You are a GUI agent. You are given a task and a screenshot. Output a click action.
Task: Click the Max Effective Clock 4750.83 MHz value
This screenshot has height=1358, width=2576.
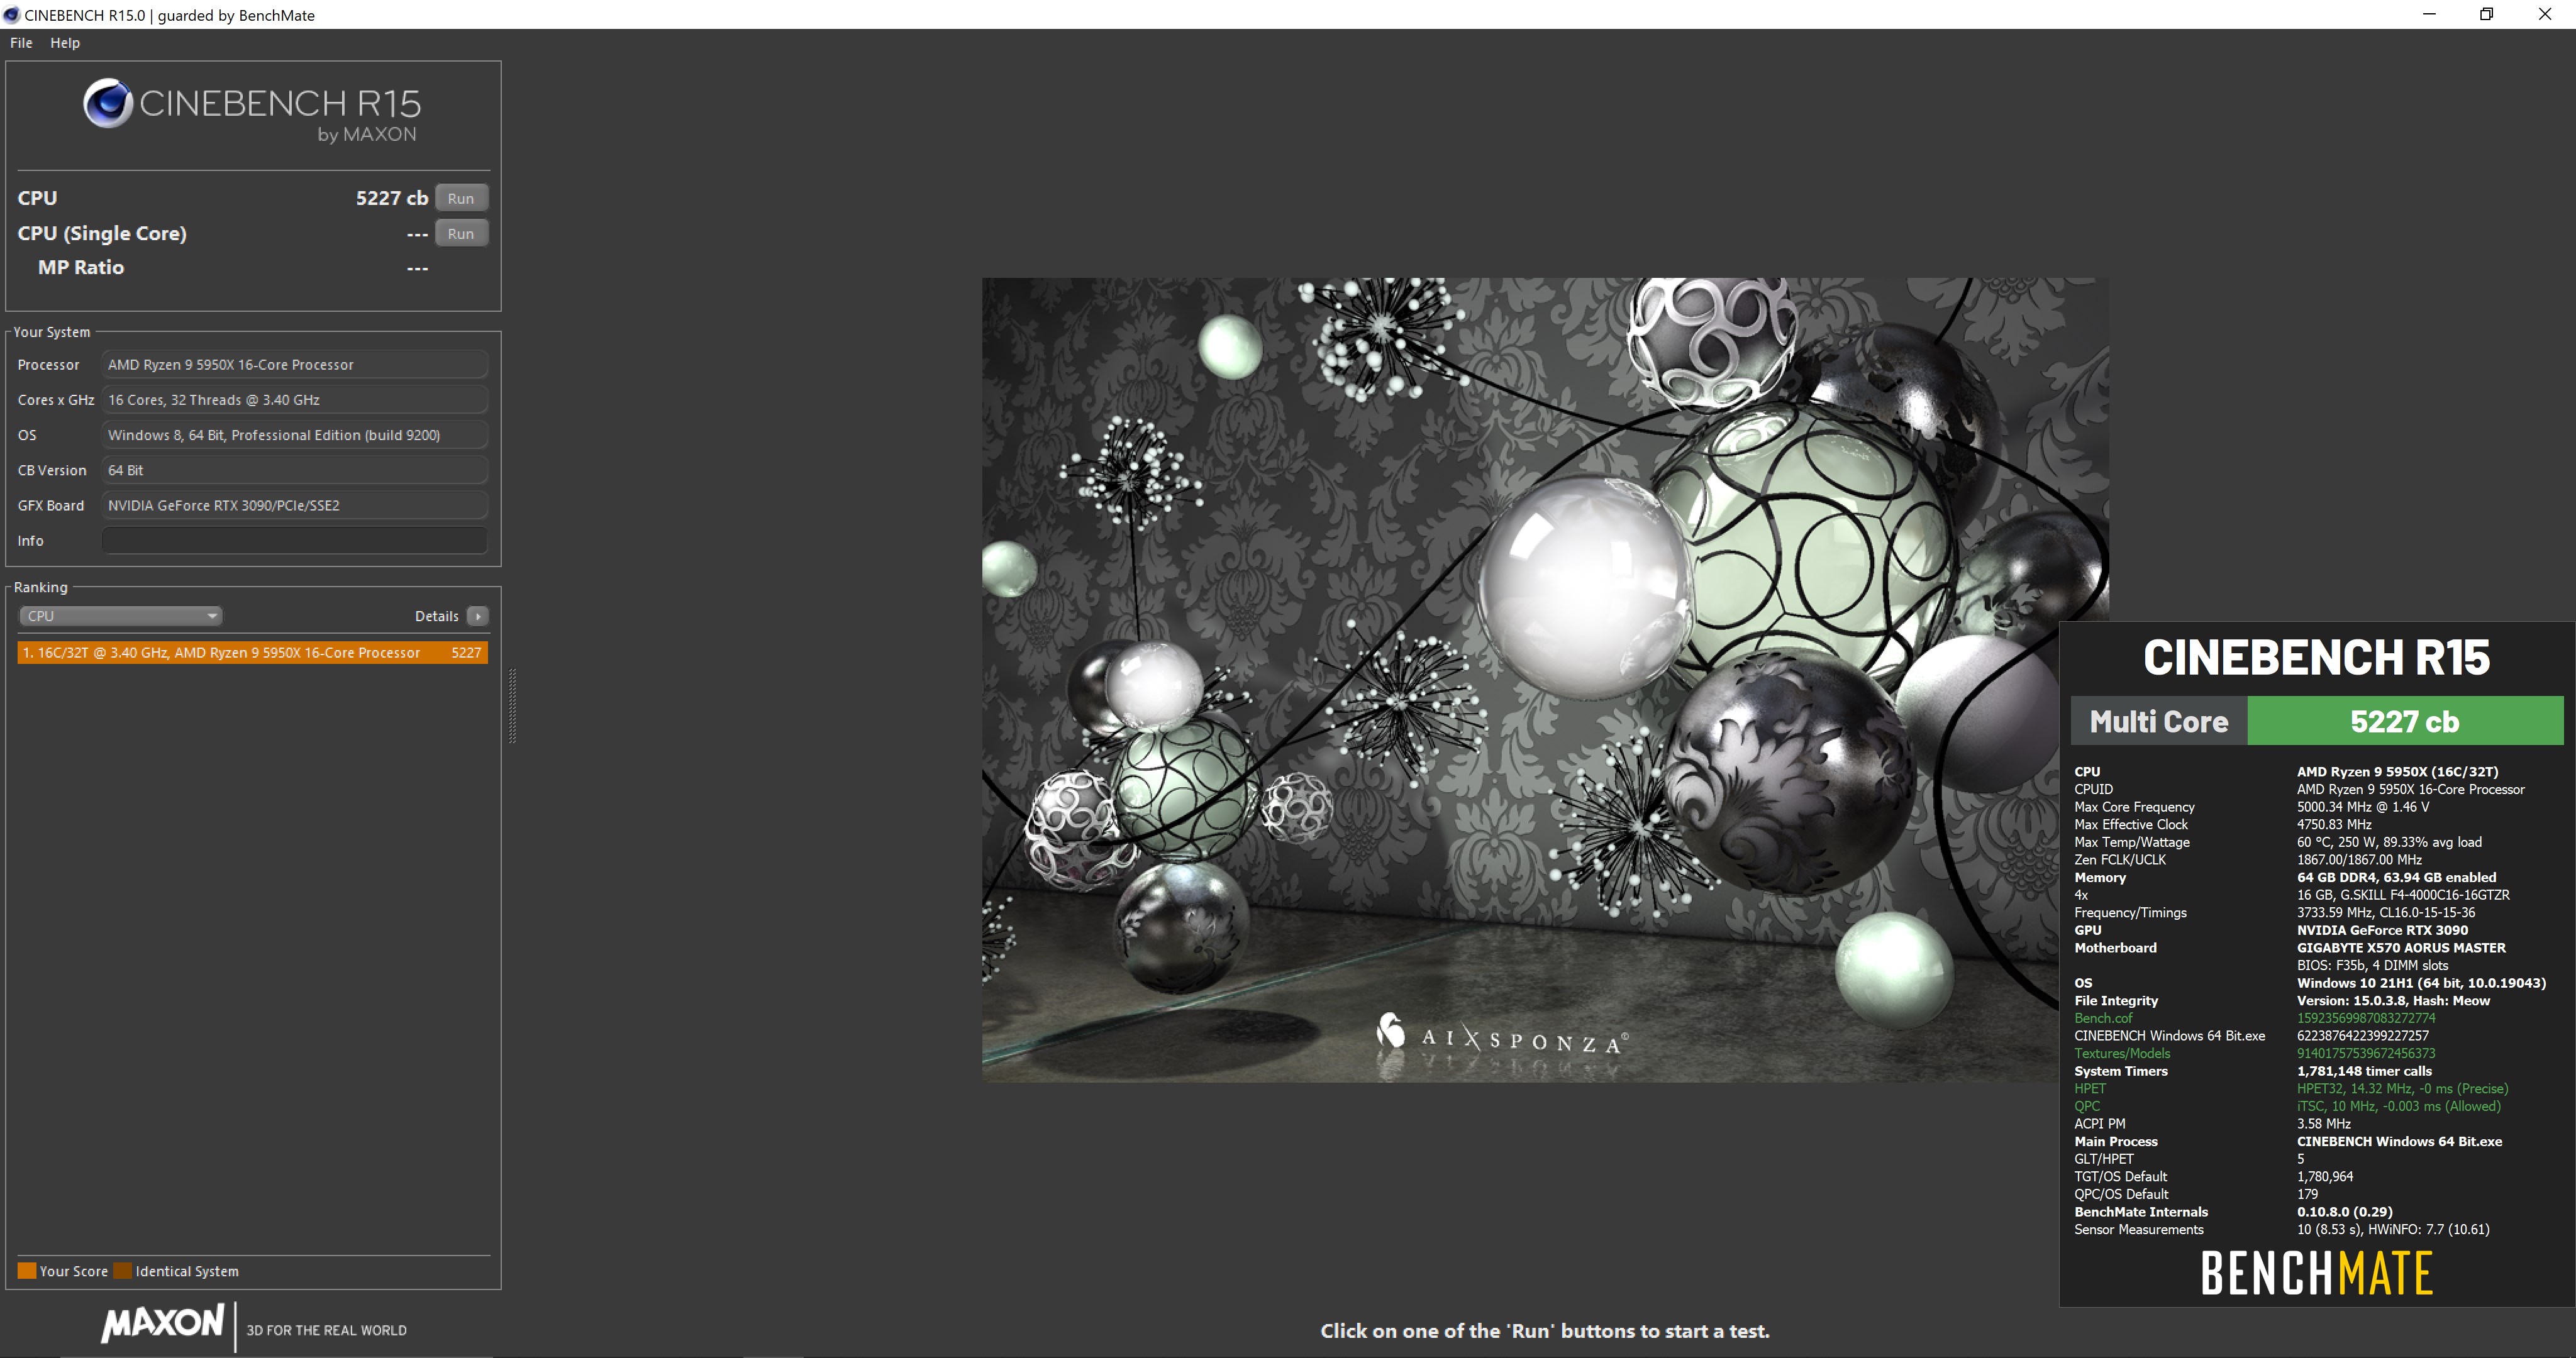tap(2334, 824)
